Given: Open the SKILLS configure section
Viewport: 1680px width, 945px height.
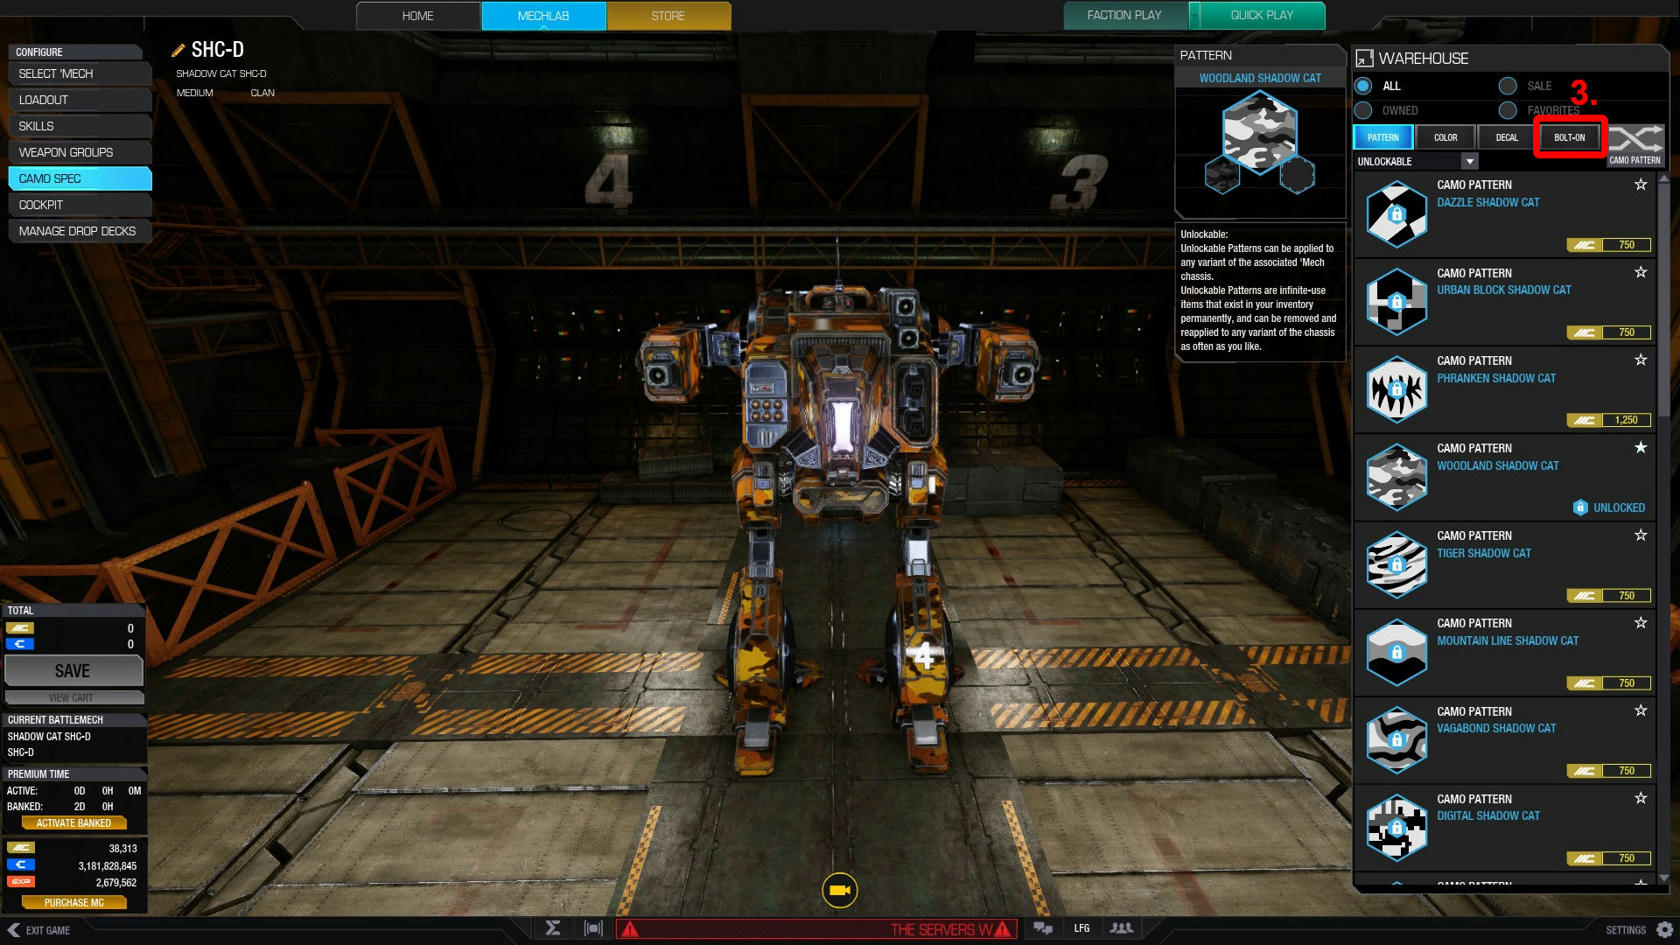Looking at the screenshot, I should (79, 126).
